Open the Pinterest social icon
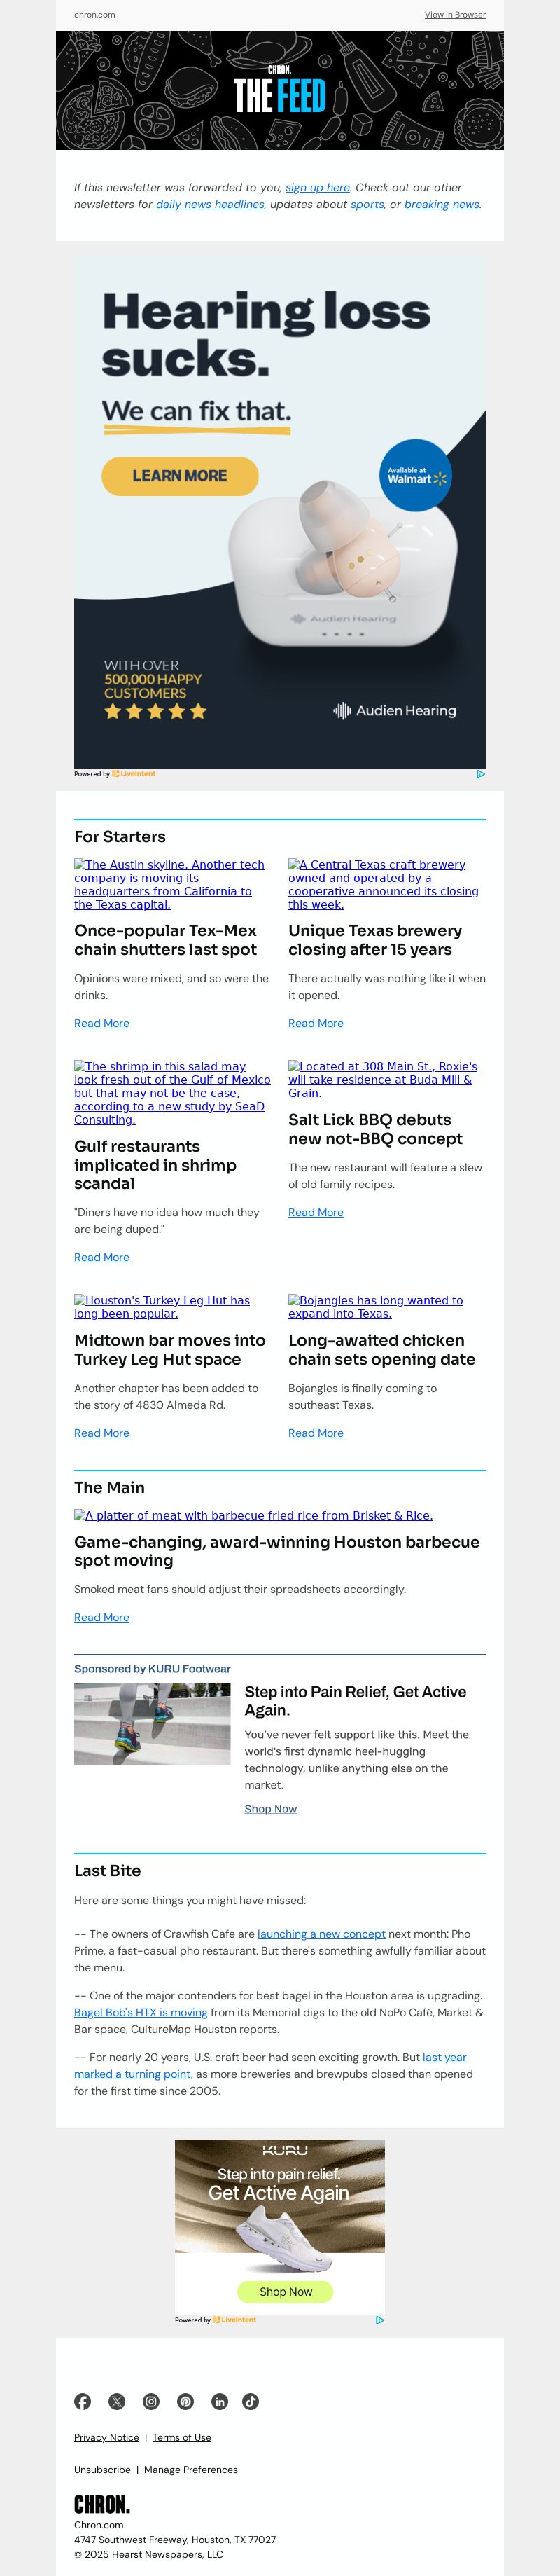The width and height of the screenshot is (560, 2576). point(185,2401)
